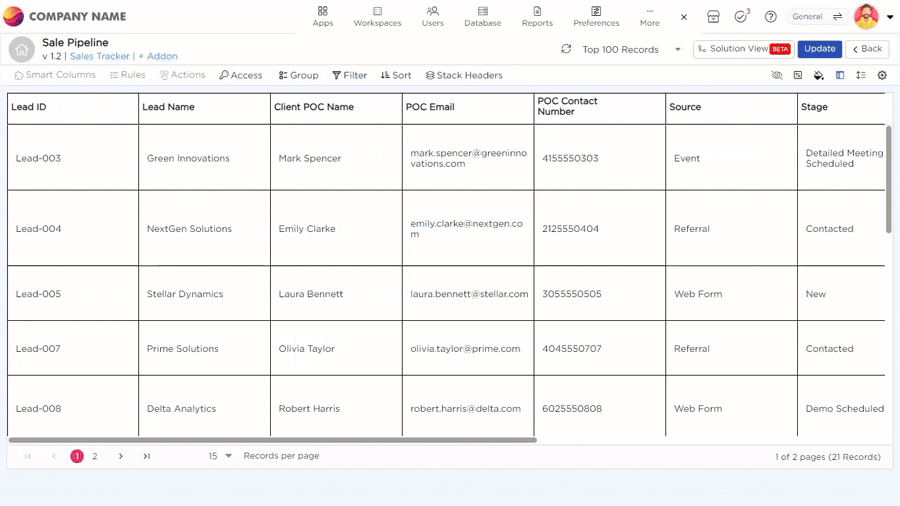Click the refresh records icon
This screenshot has width=900, height=506.
click(566, 49)
